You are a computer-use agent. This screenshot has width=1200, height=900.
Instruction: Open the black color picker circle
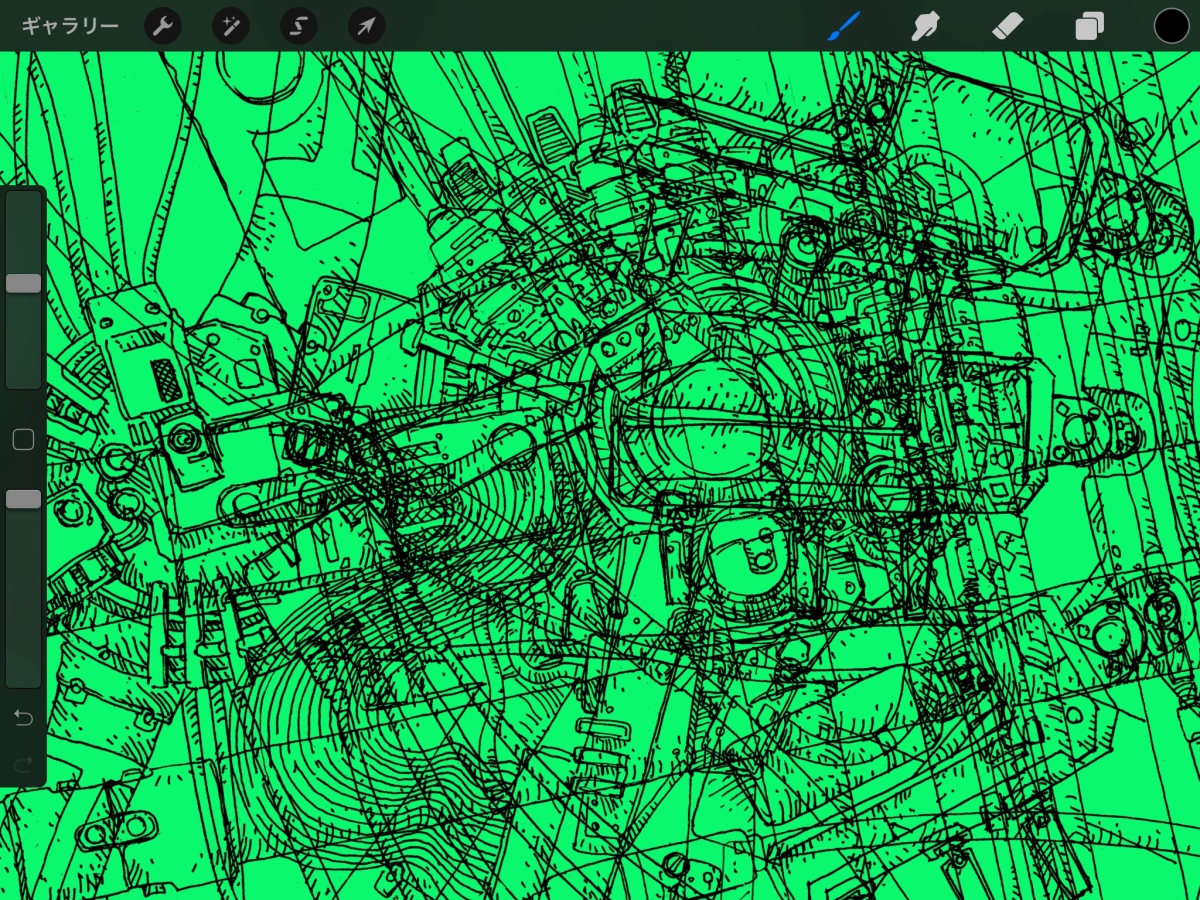point(1171,26)
